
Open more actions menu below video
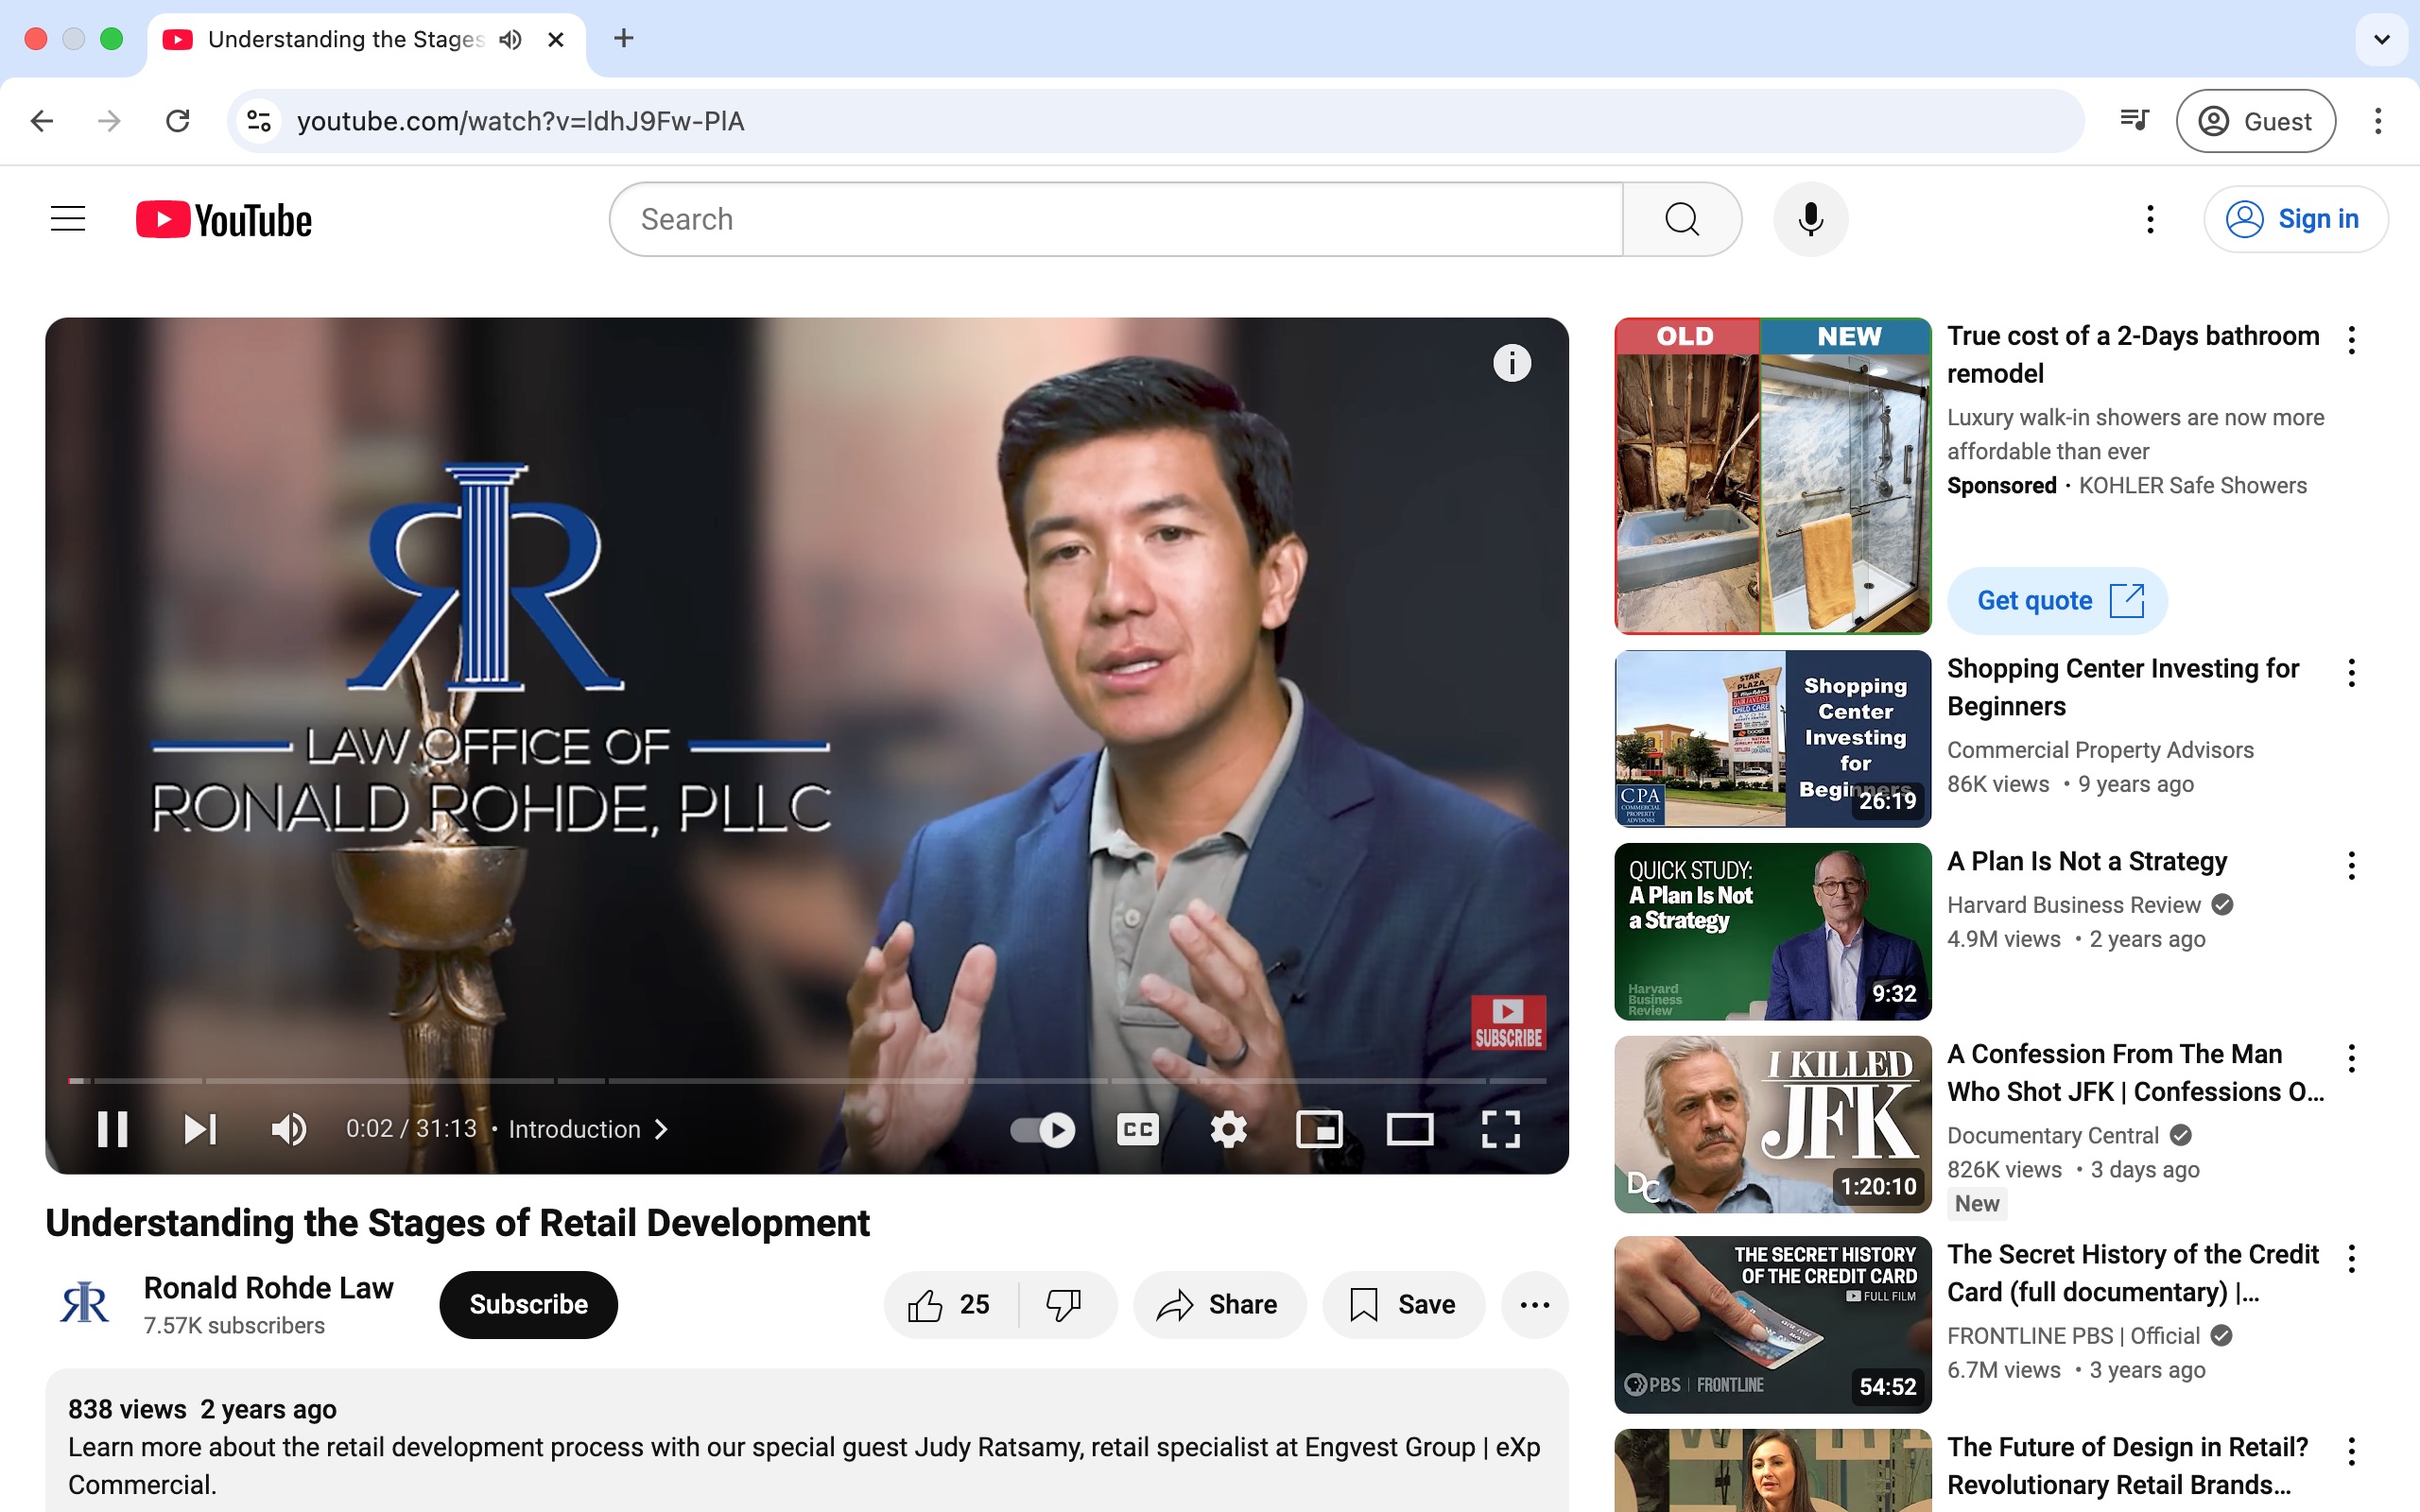[1535, 1304]
